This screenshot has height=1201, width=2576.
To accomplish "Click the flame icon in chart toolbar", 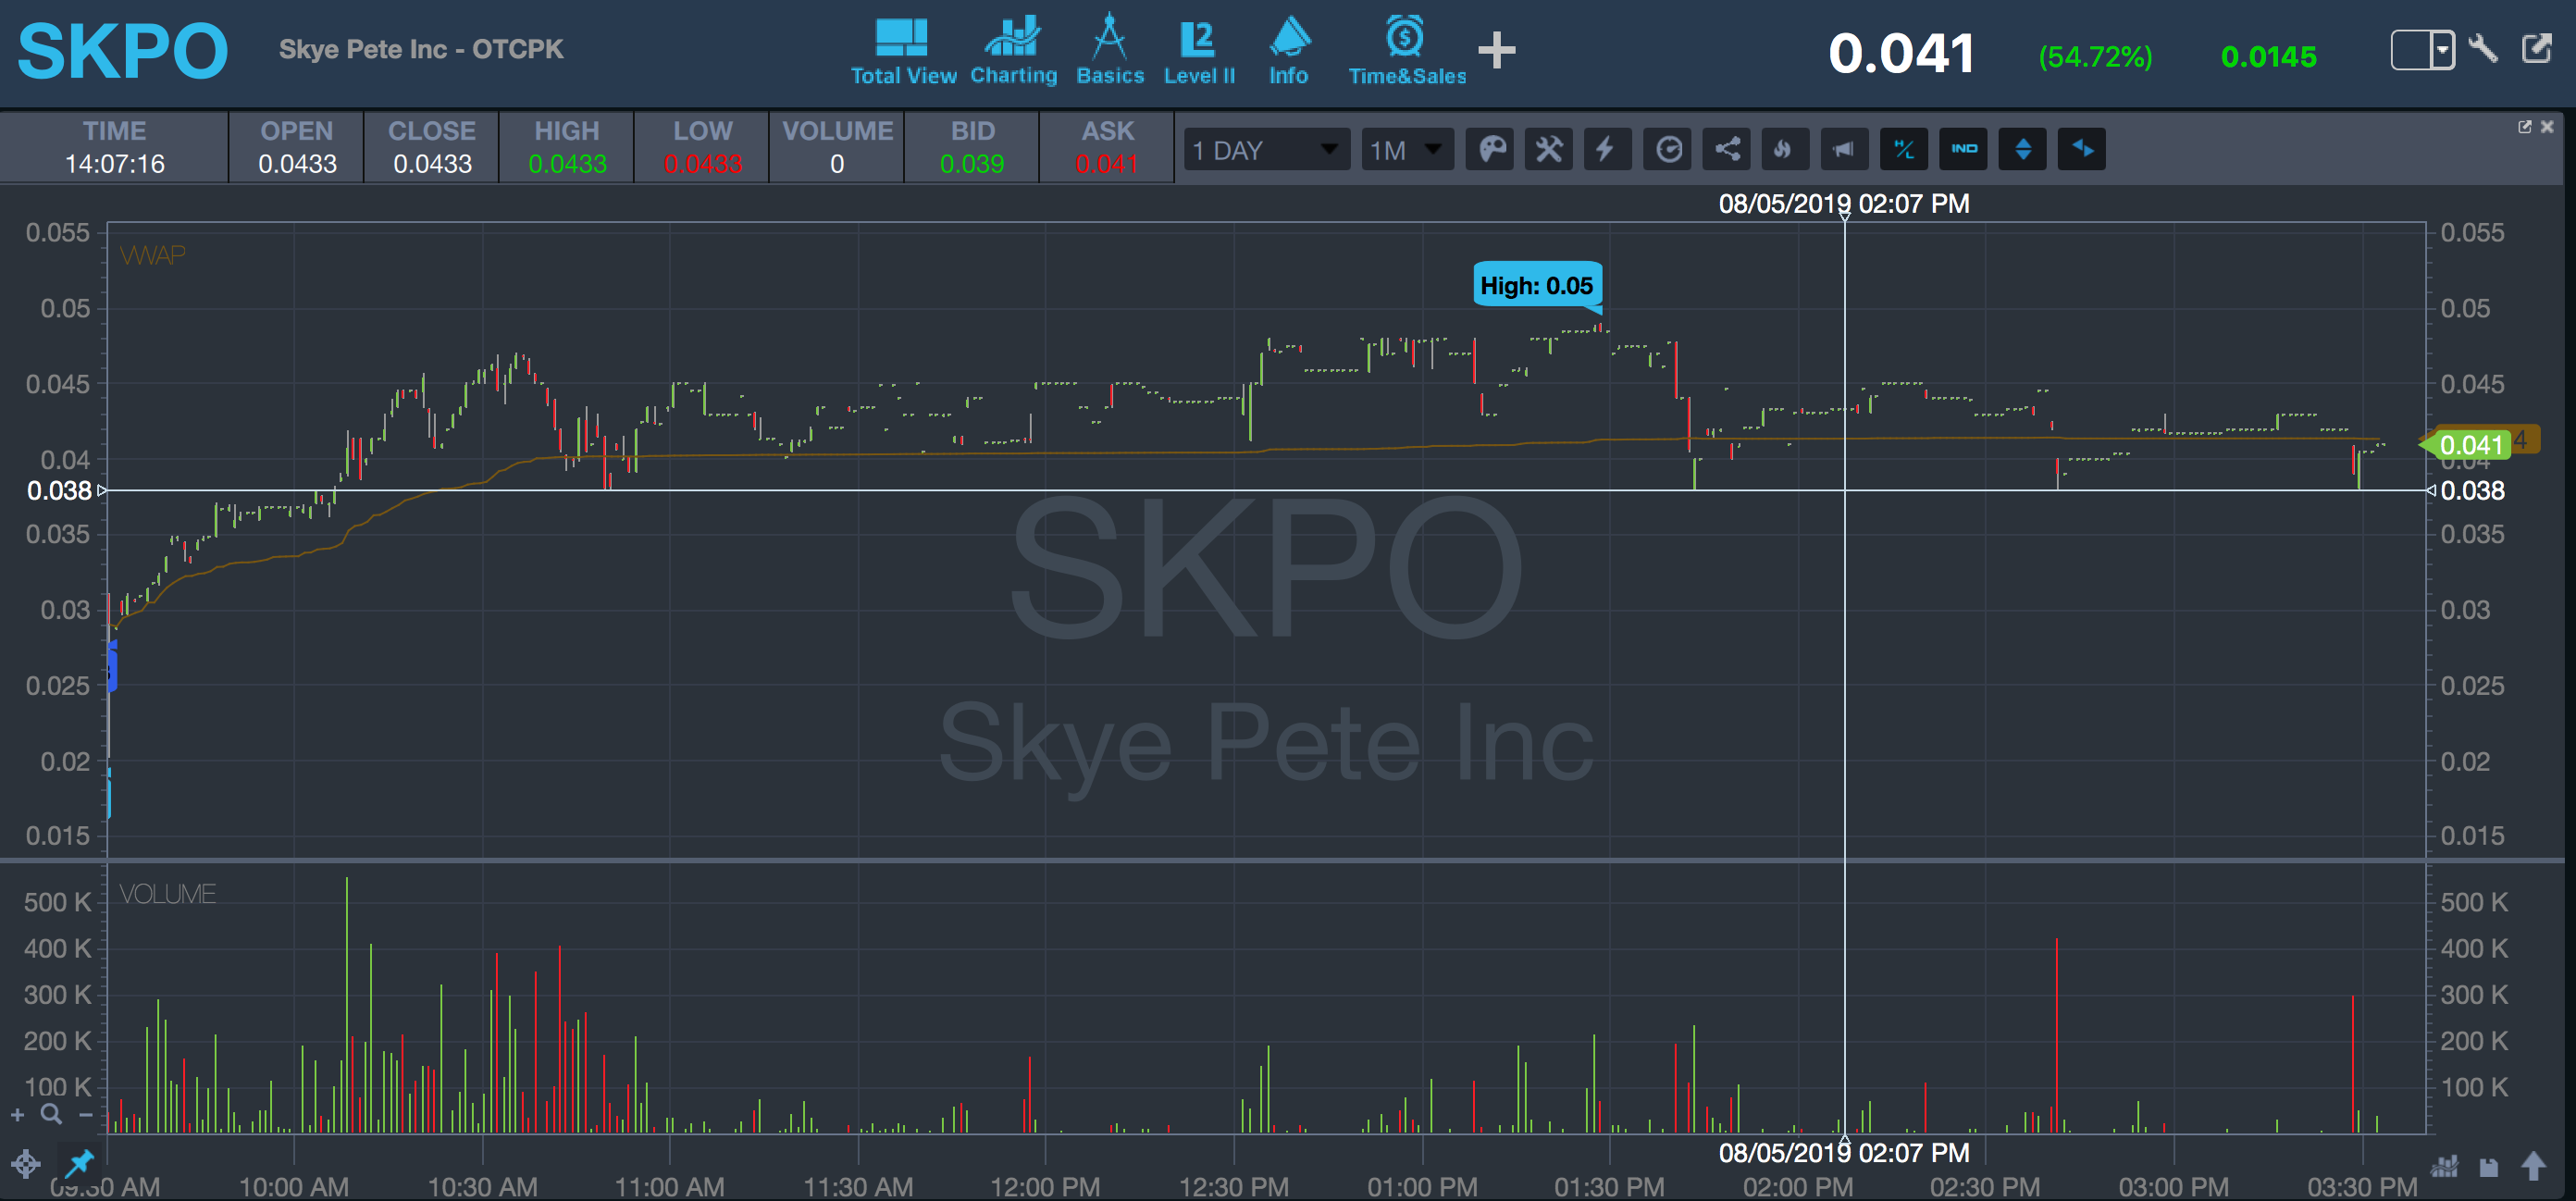I will (1785, 150).
